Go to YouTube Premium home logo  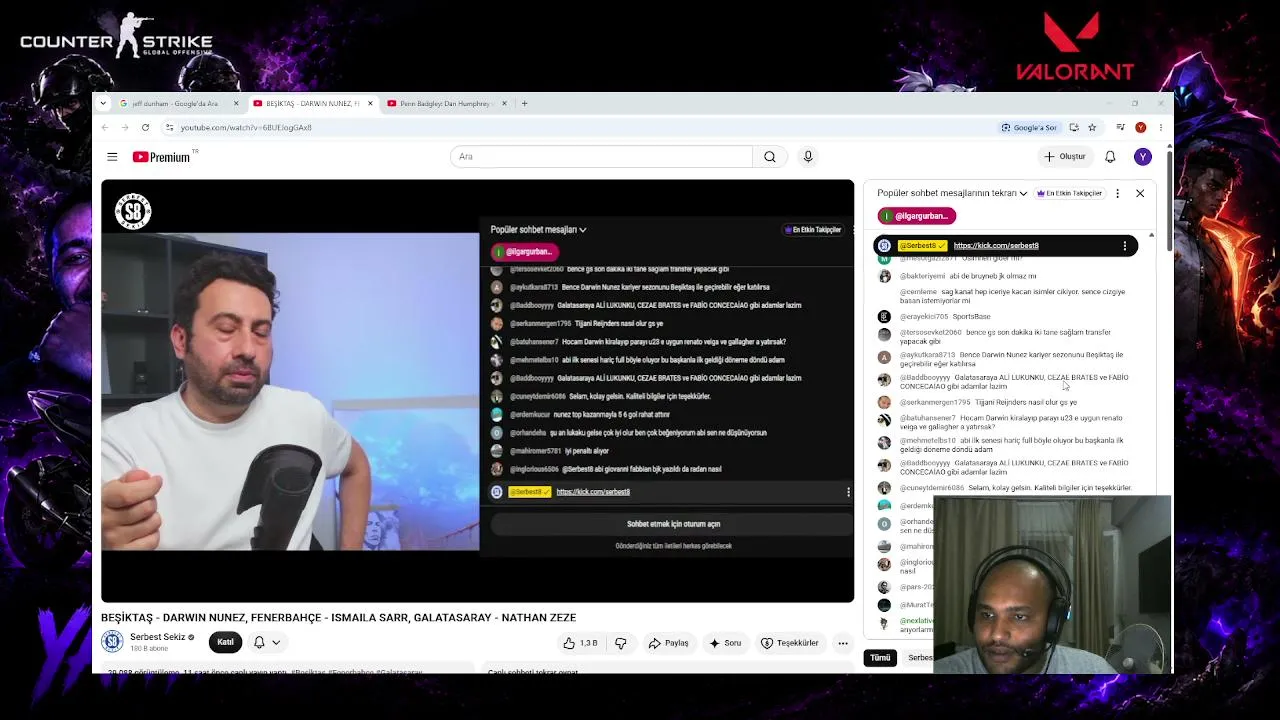point(162,157)
